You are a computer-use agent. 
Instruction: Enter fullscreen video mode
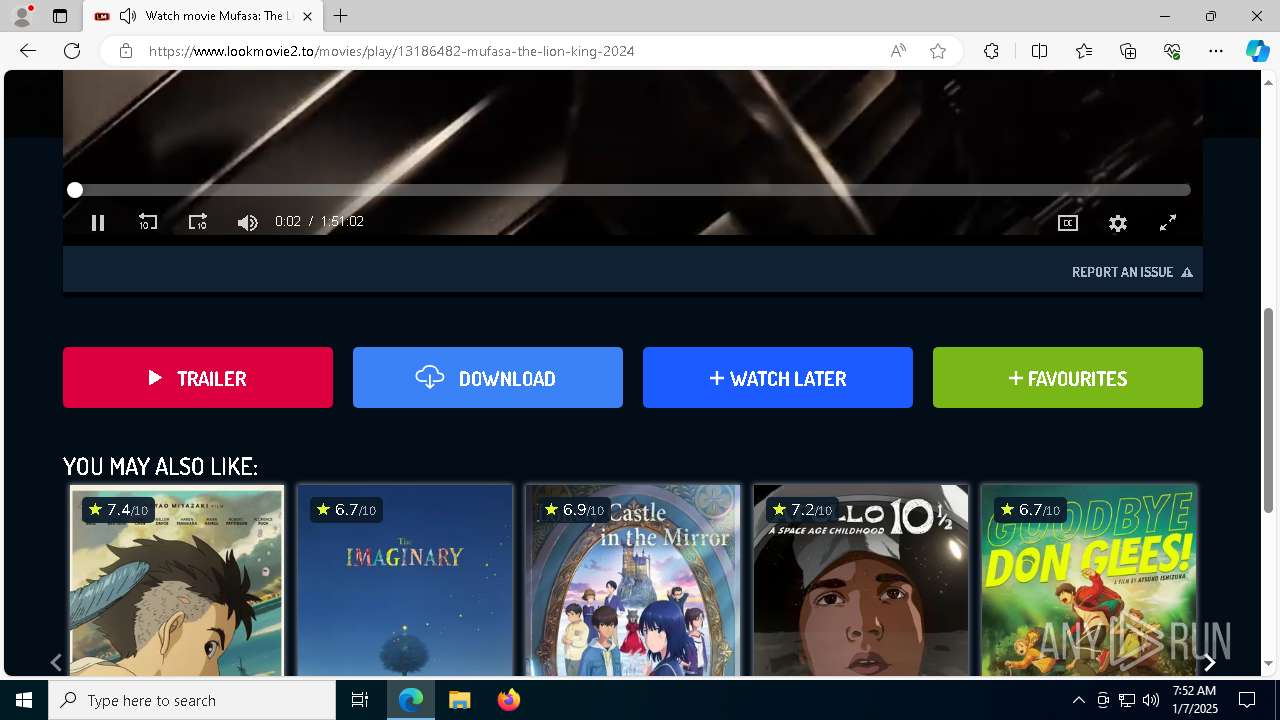pyautogui.click(x=1168, y=223)
